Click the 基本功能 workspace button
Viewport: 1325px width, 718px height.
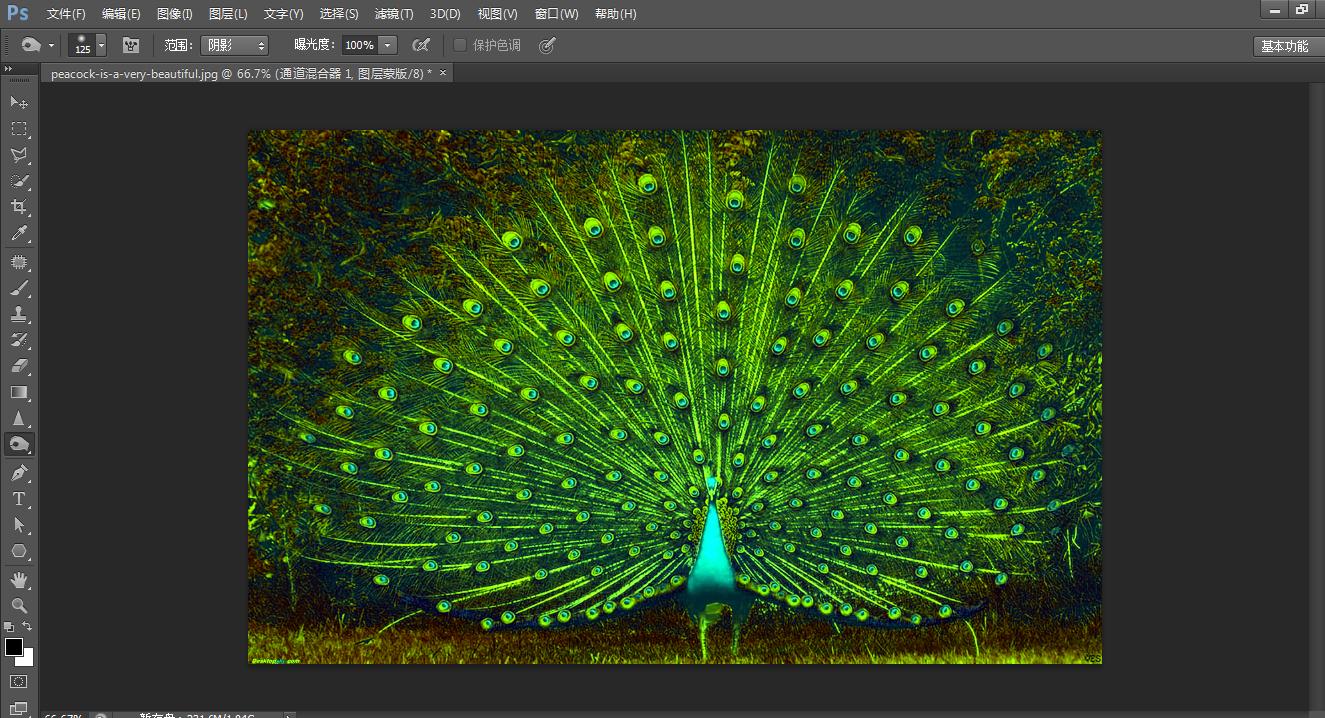[1284, 46]
